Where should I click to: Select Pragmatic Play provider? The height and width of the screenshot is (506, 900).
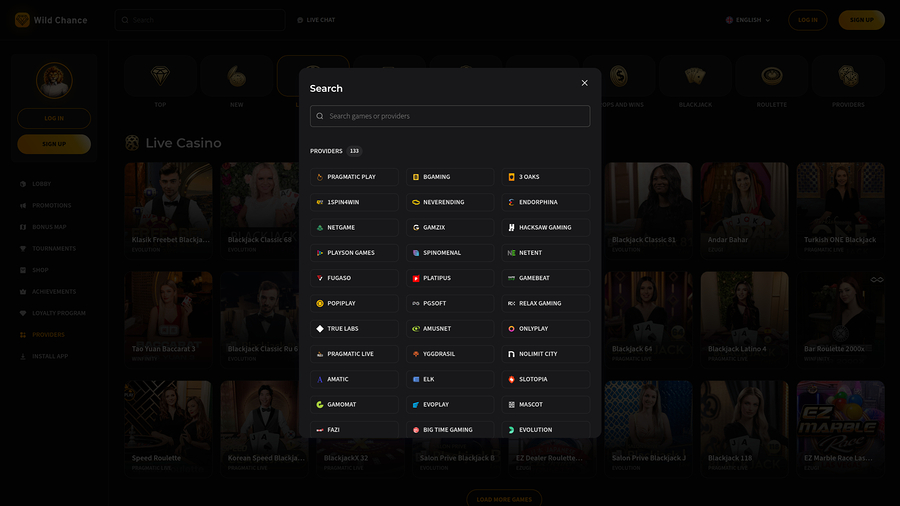pyautogui.click(x=354, y=177)
